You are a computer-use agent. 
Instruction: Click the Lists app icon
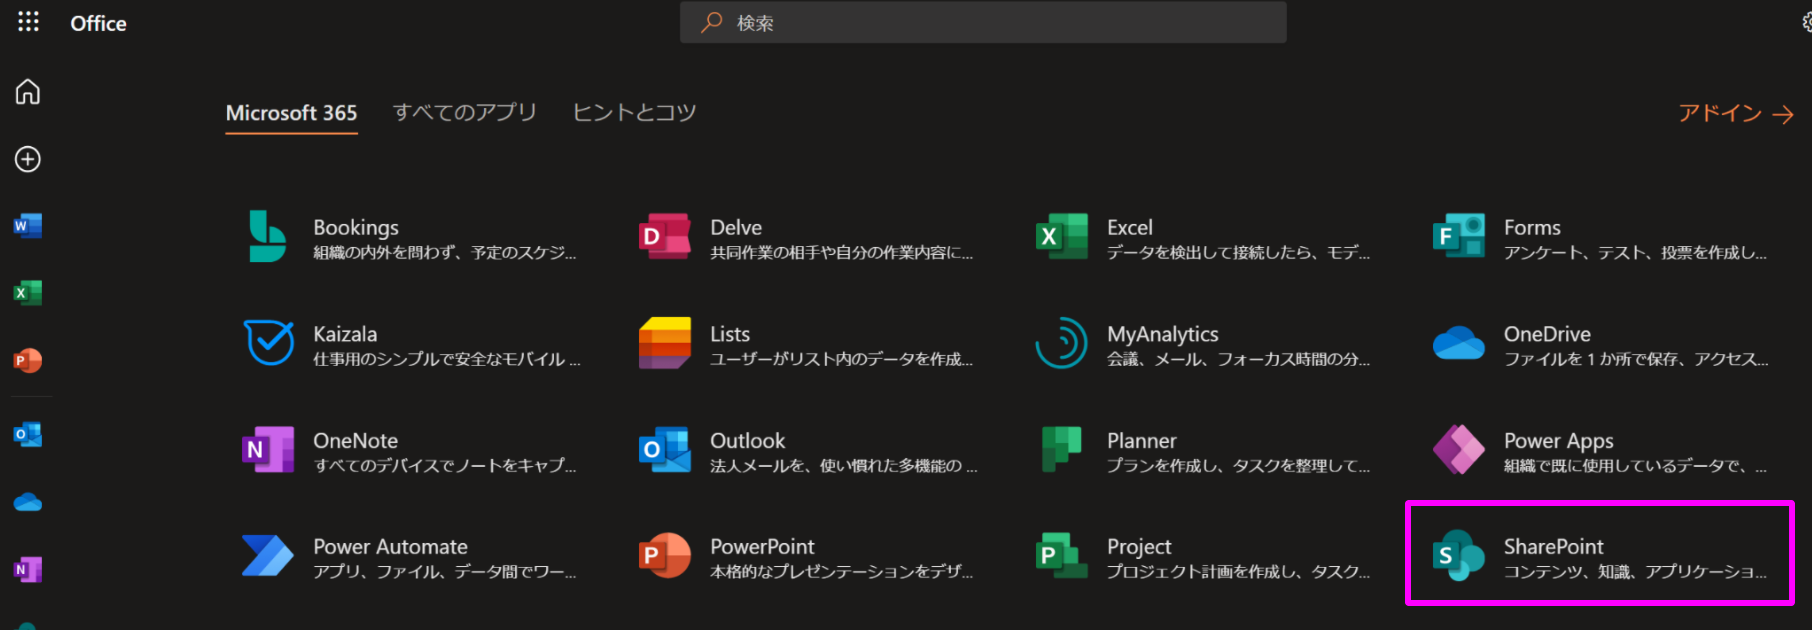(665, 343)
